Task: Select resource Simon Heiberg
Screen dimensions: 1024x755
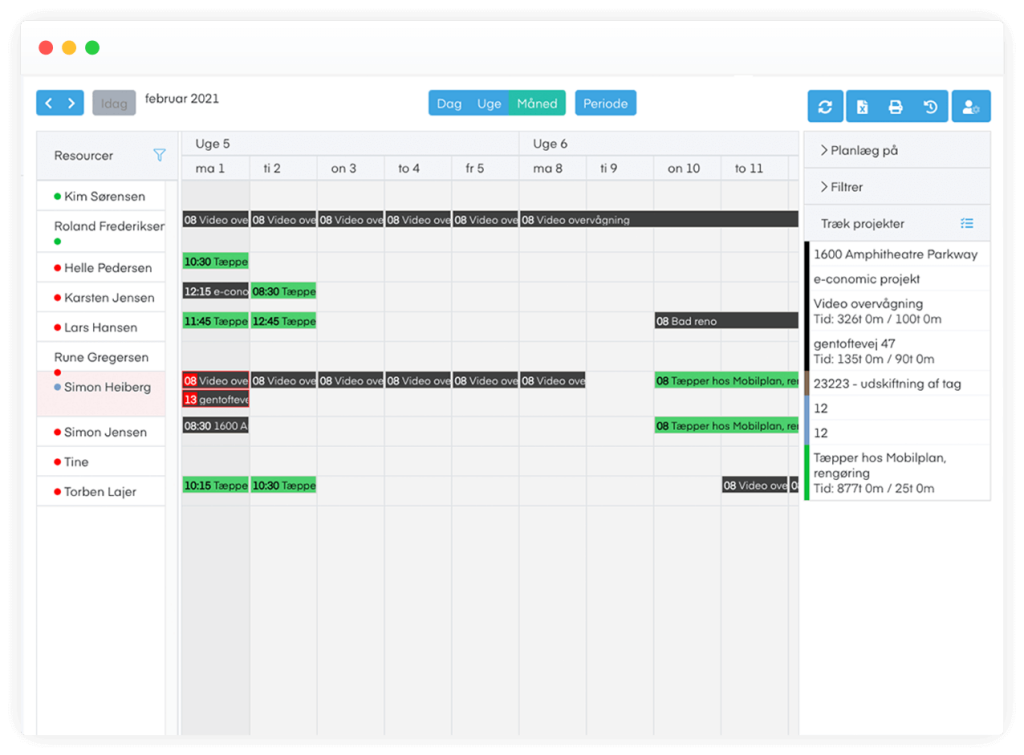Action: (107, 387)
